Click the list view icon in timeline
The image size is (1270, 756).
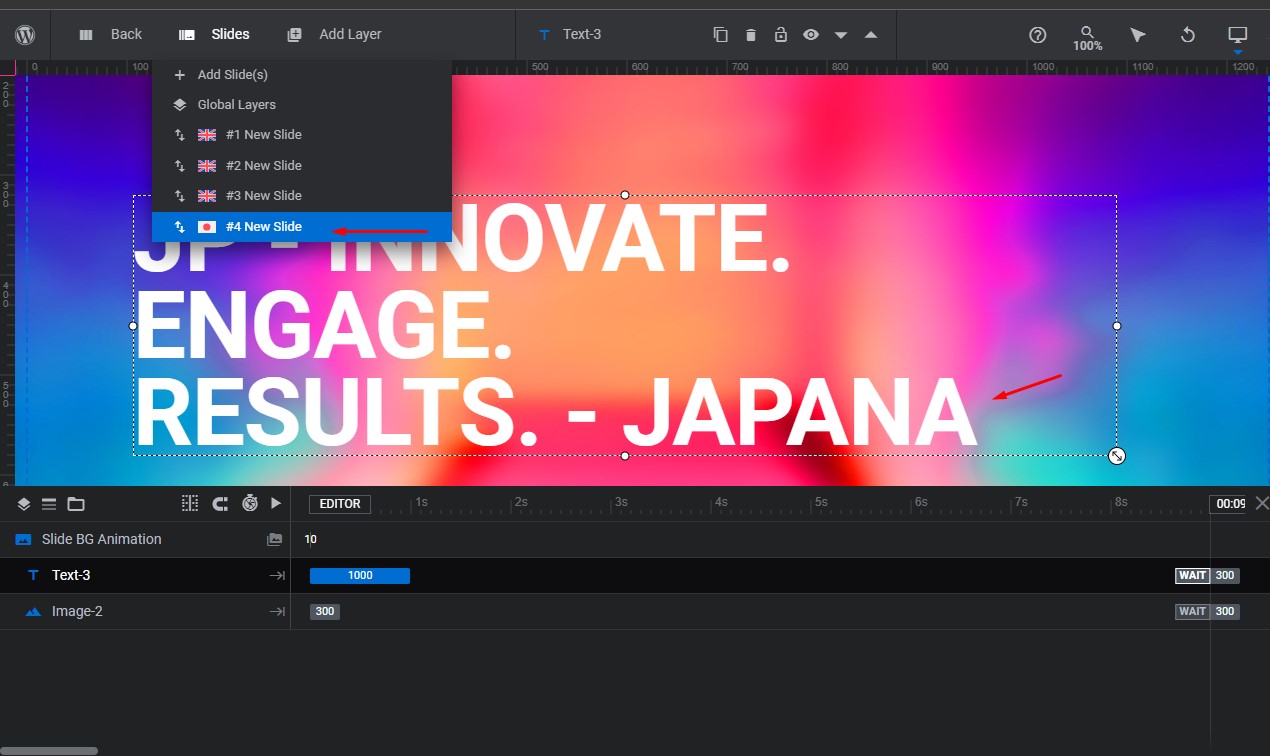pos(48,504)
